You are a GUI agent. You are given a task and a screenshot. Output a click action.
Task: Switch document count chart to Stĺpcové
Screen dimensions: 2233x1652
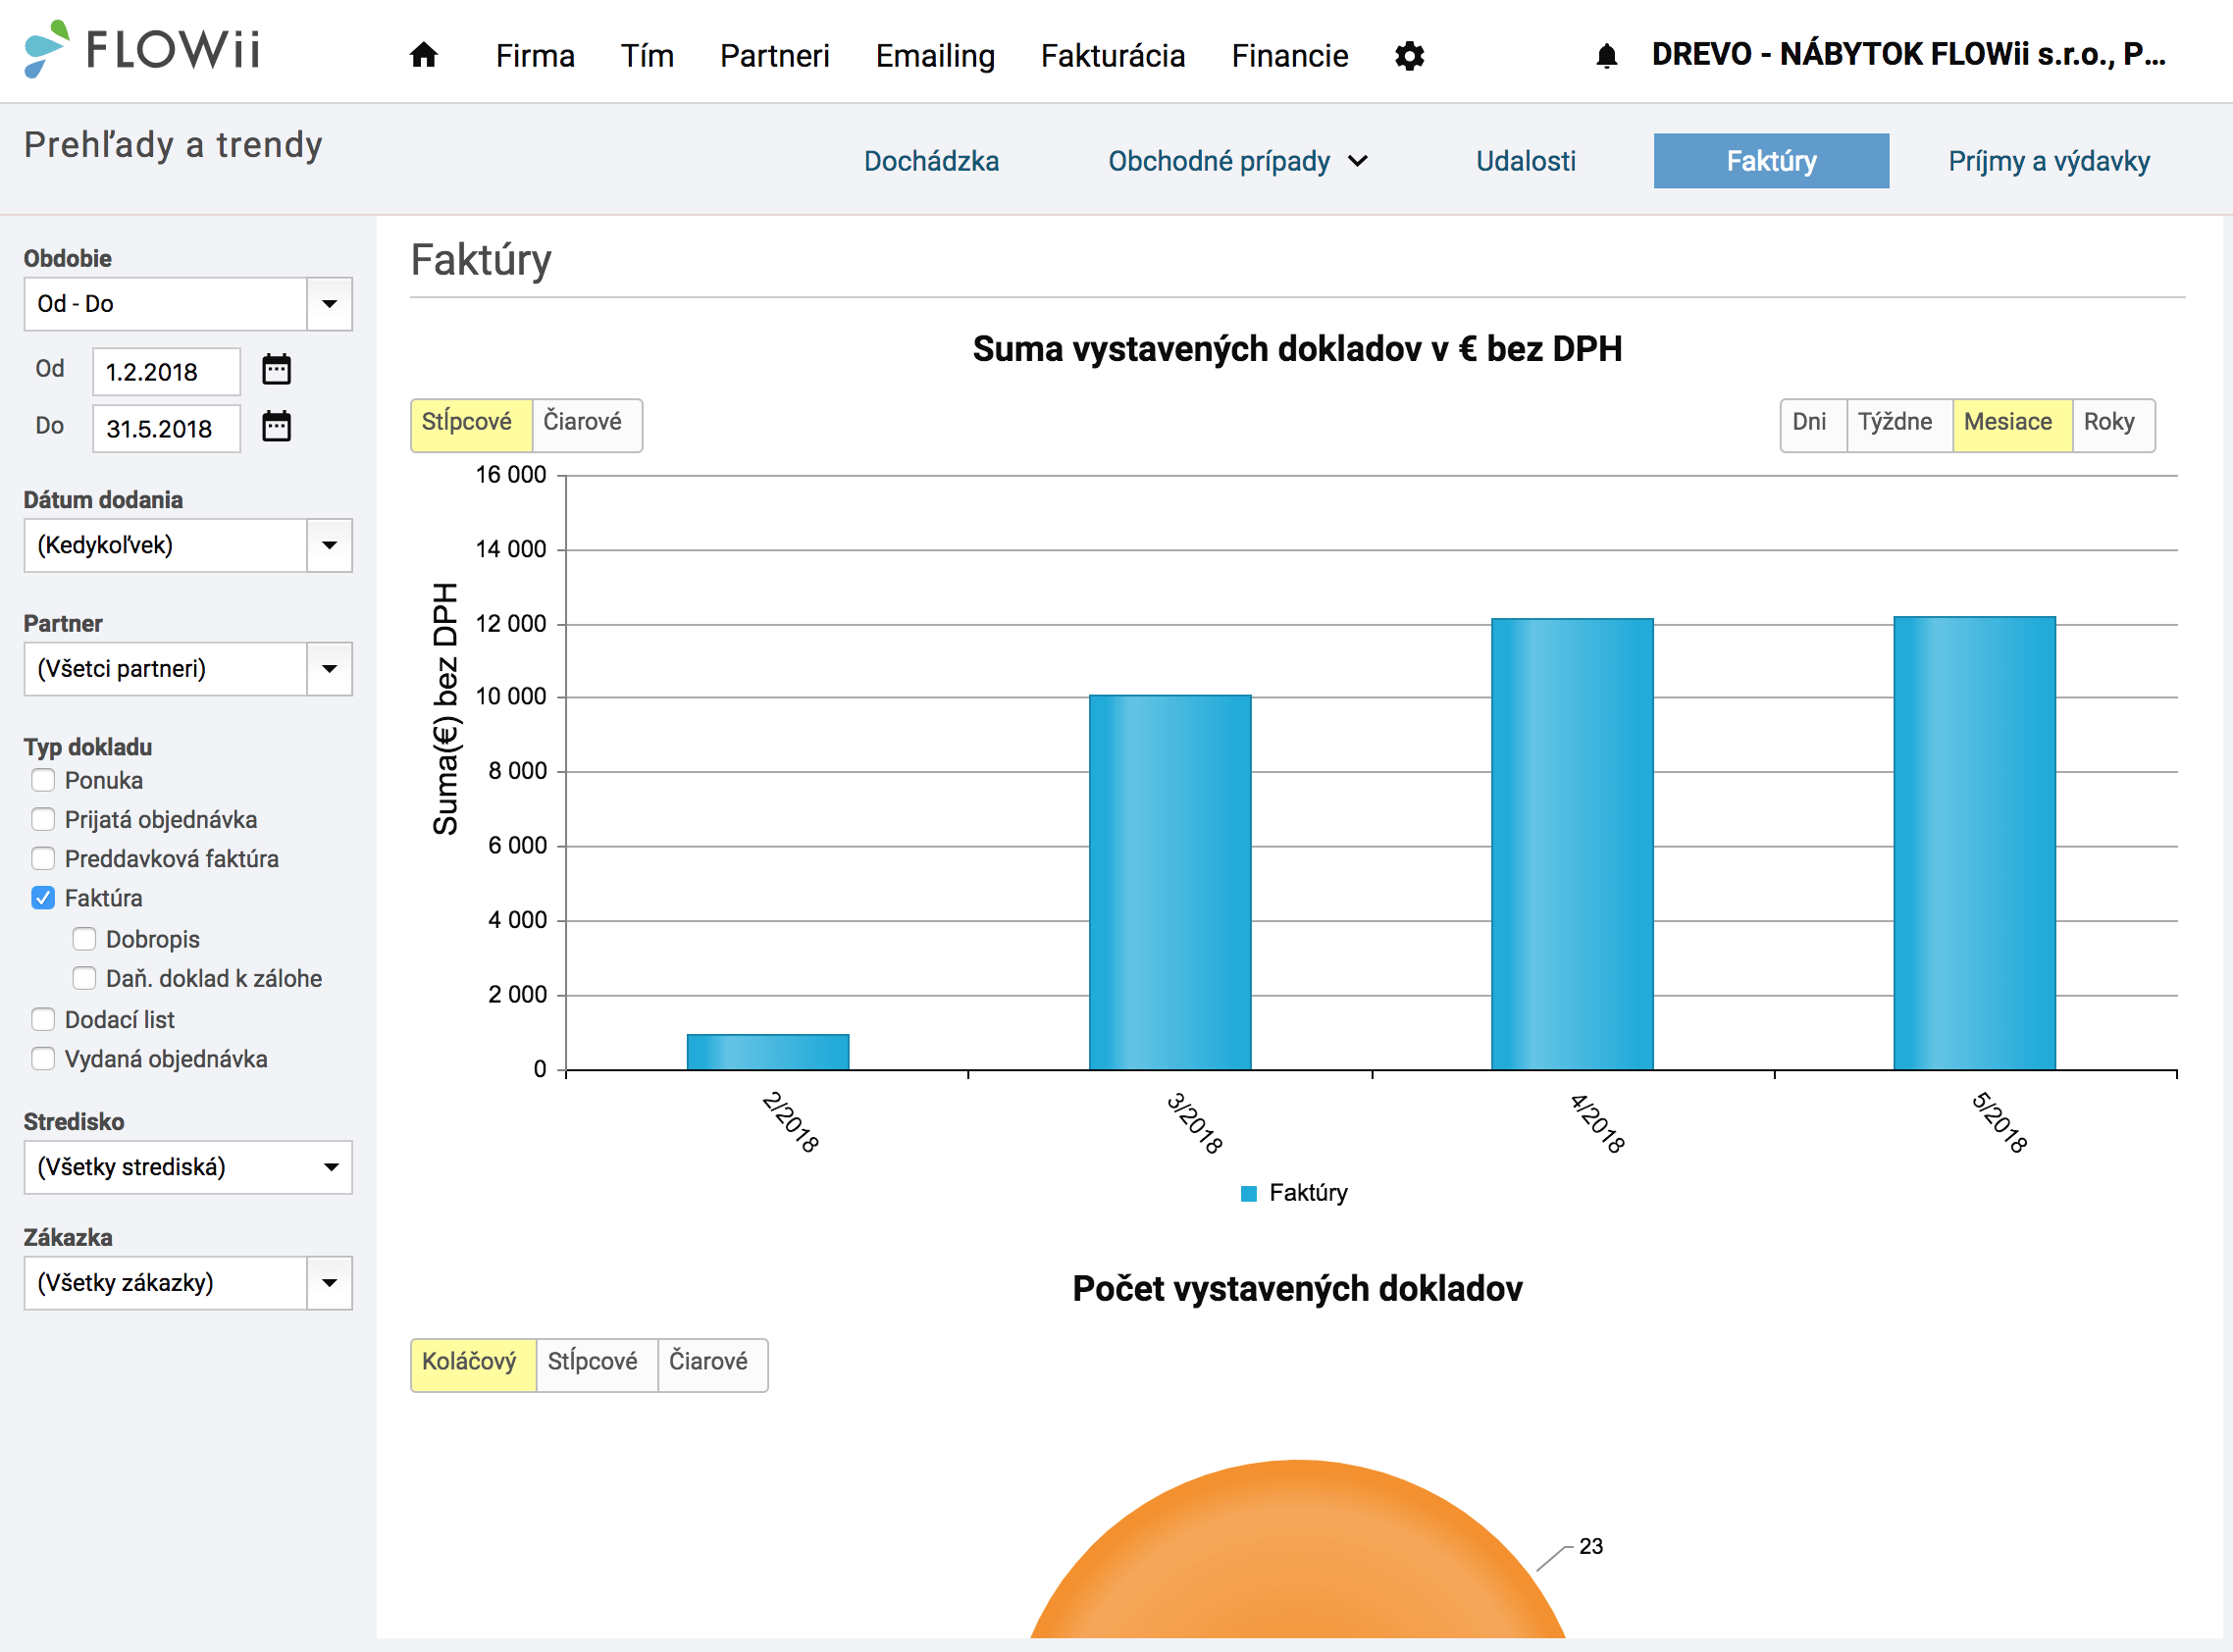point(597,1365)
